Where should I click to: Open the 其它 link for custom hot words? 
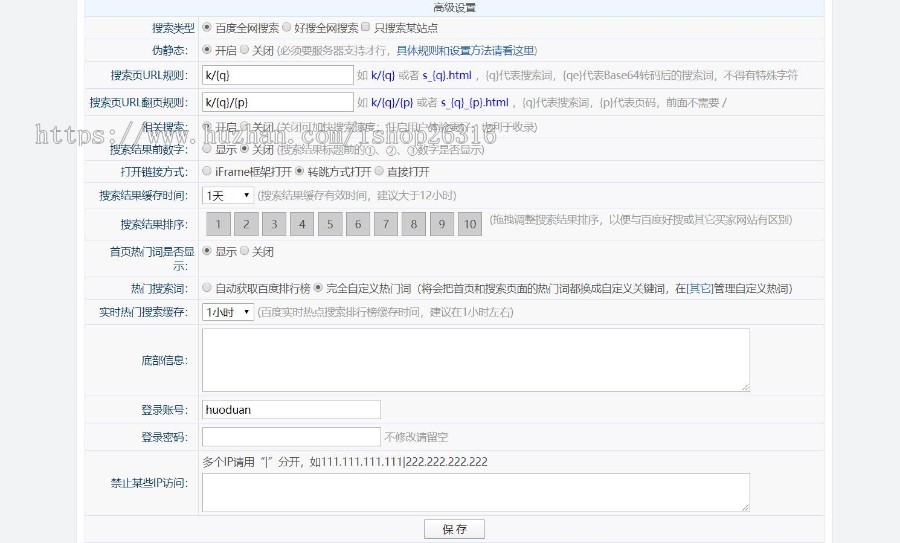pyautogui.click(x=700, y=289)
